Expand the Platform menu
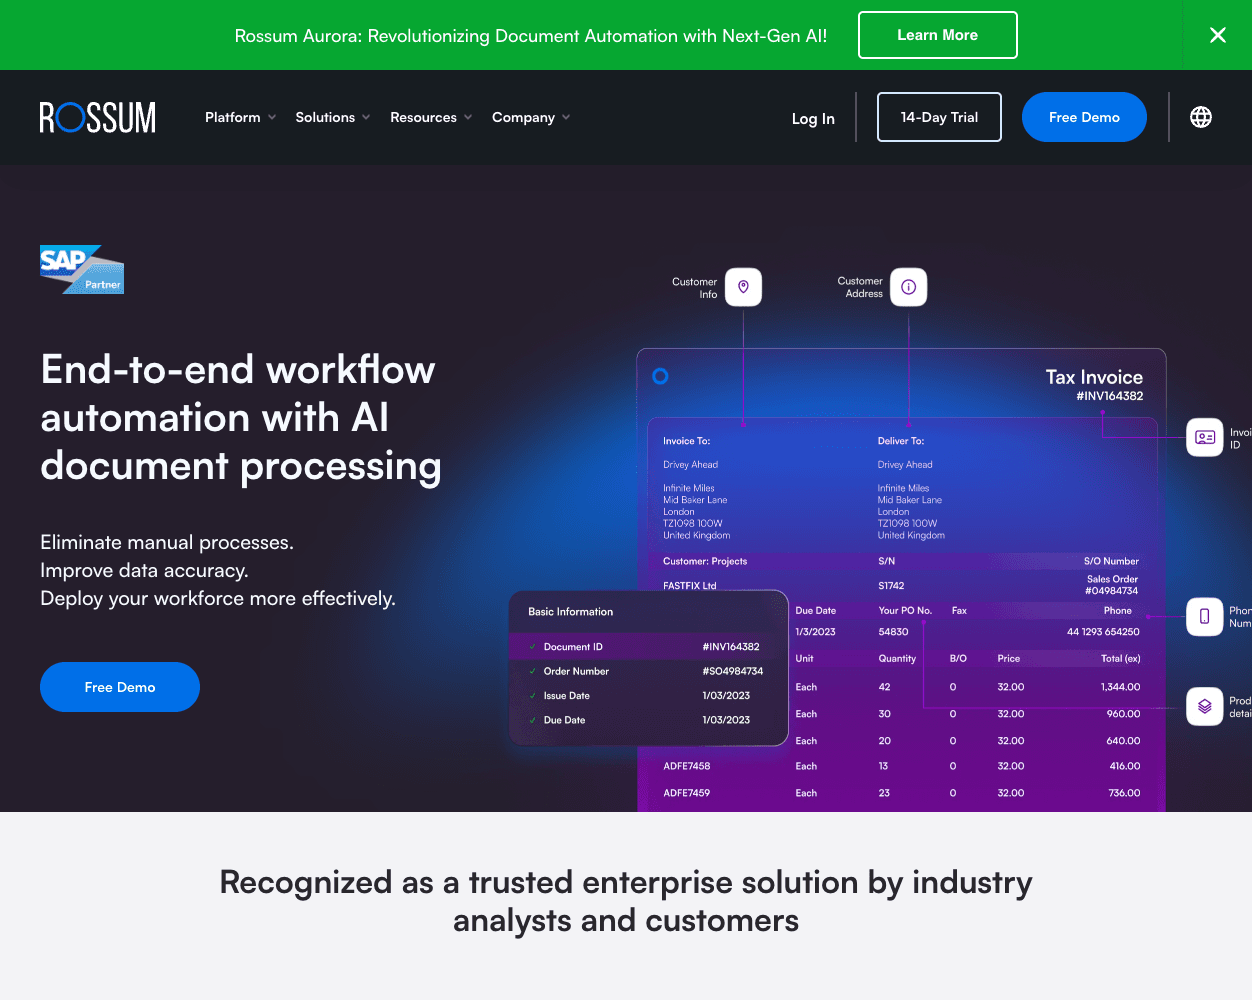The height and width of the screenshot is (1000, 1252). (240, 117)
